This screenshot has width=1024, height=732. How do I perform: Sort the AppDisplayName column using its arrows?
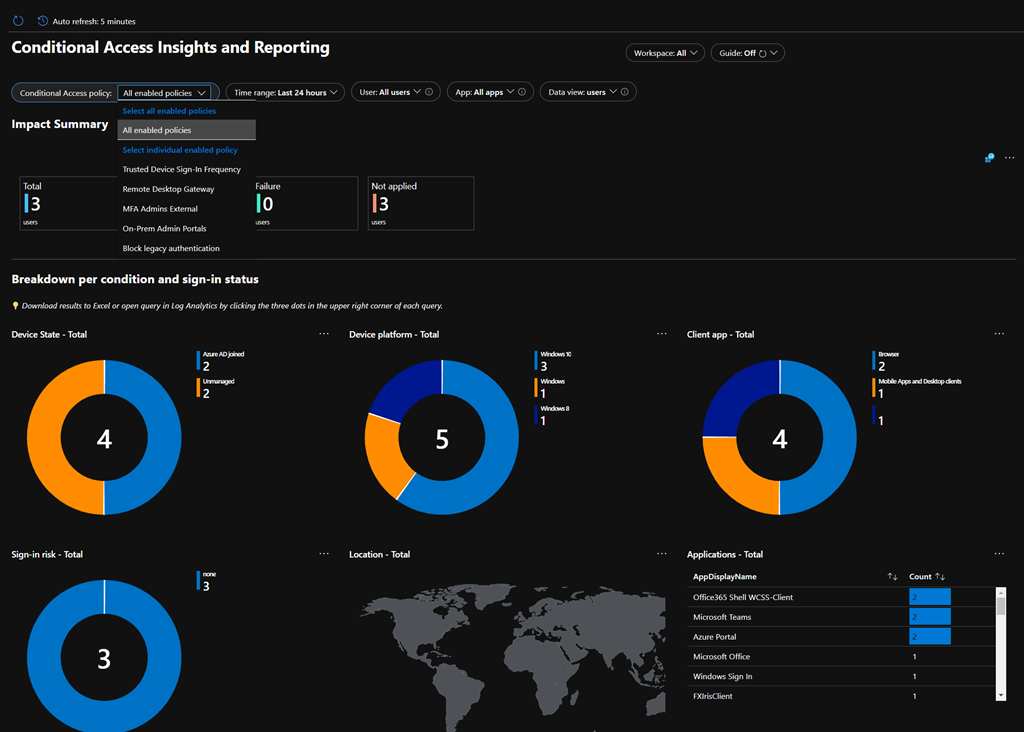coord(892,577)
